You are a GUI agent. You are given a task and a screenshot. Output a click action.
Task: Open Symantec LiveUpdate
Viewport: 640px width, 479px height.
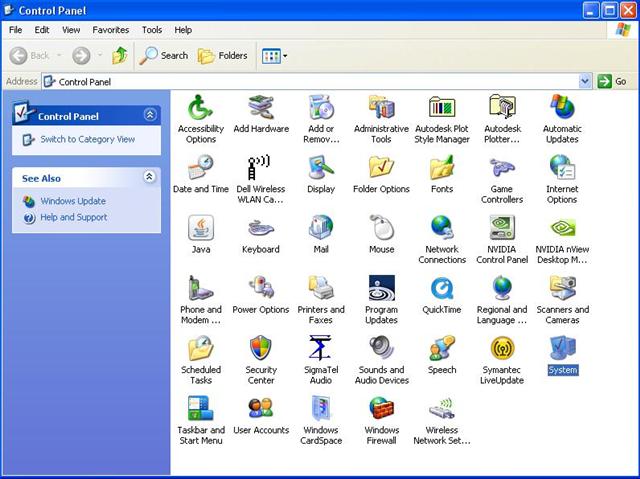[x=502, y=360]
